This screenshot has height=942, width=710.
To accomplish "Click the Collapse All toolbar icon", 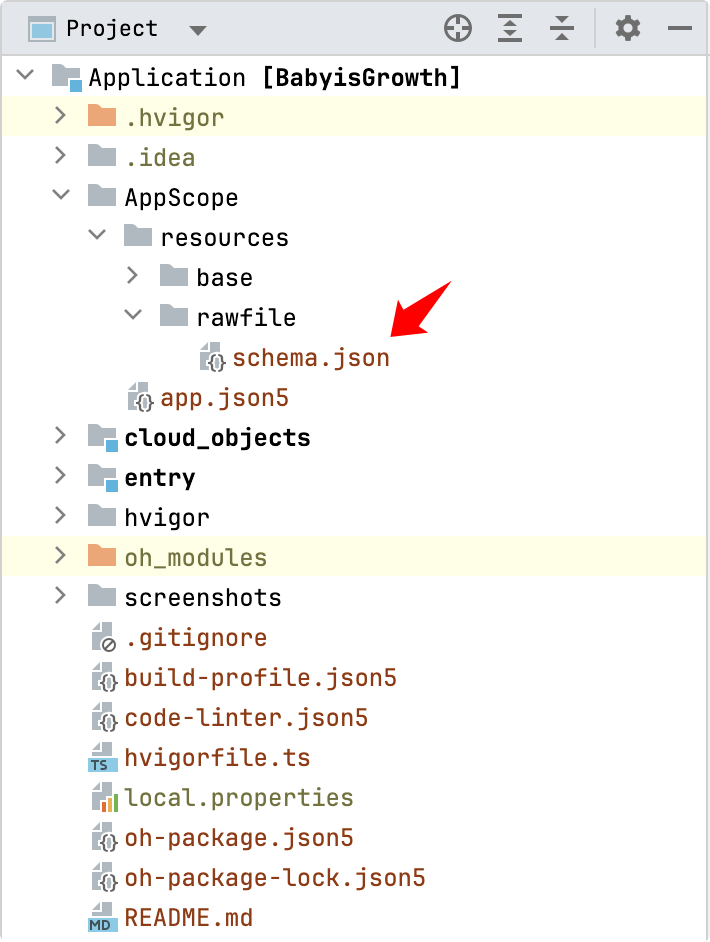I will coord(562,28).
